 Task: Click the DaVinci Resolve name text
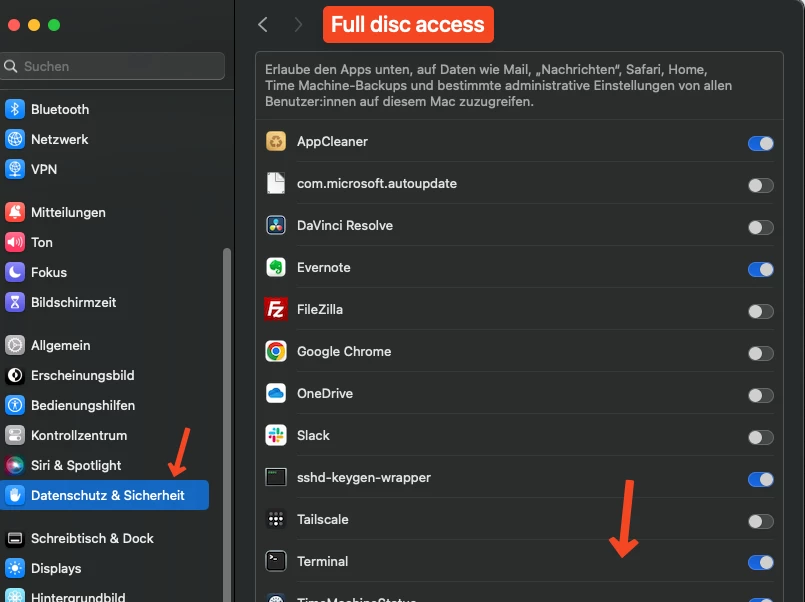(345, 225)
